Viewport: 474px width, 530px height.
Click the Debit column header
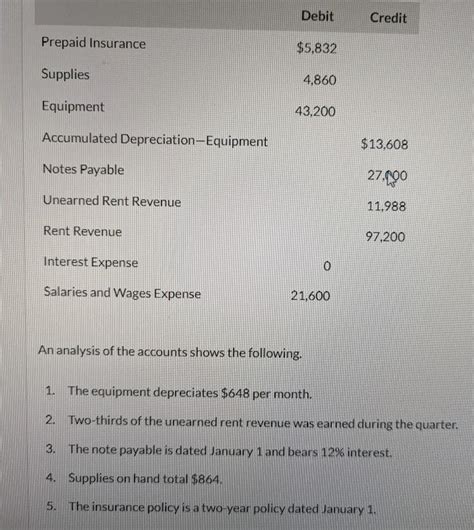[317, 16]
